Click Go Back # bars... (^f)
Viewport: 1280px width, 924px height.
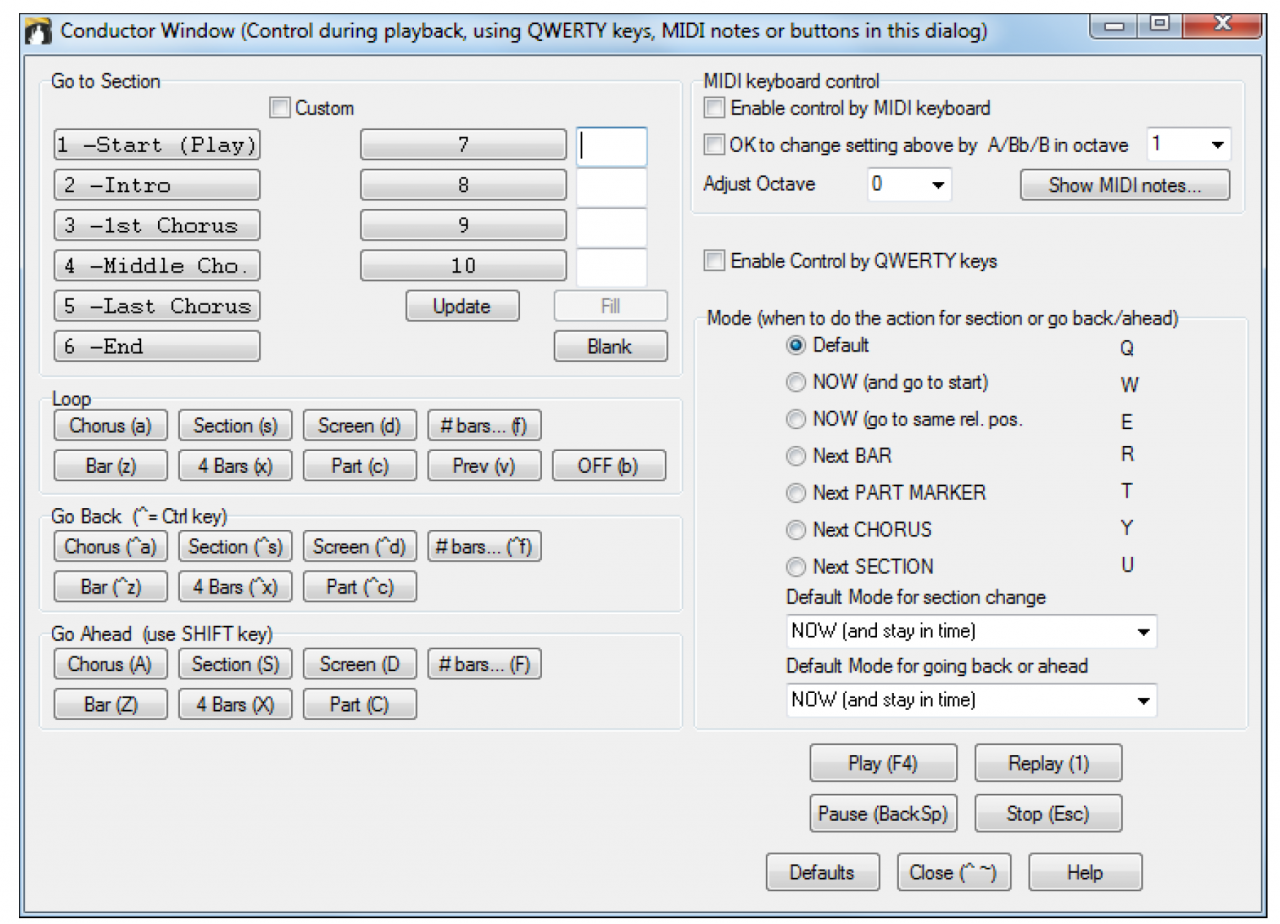pos(484,546)
